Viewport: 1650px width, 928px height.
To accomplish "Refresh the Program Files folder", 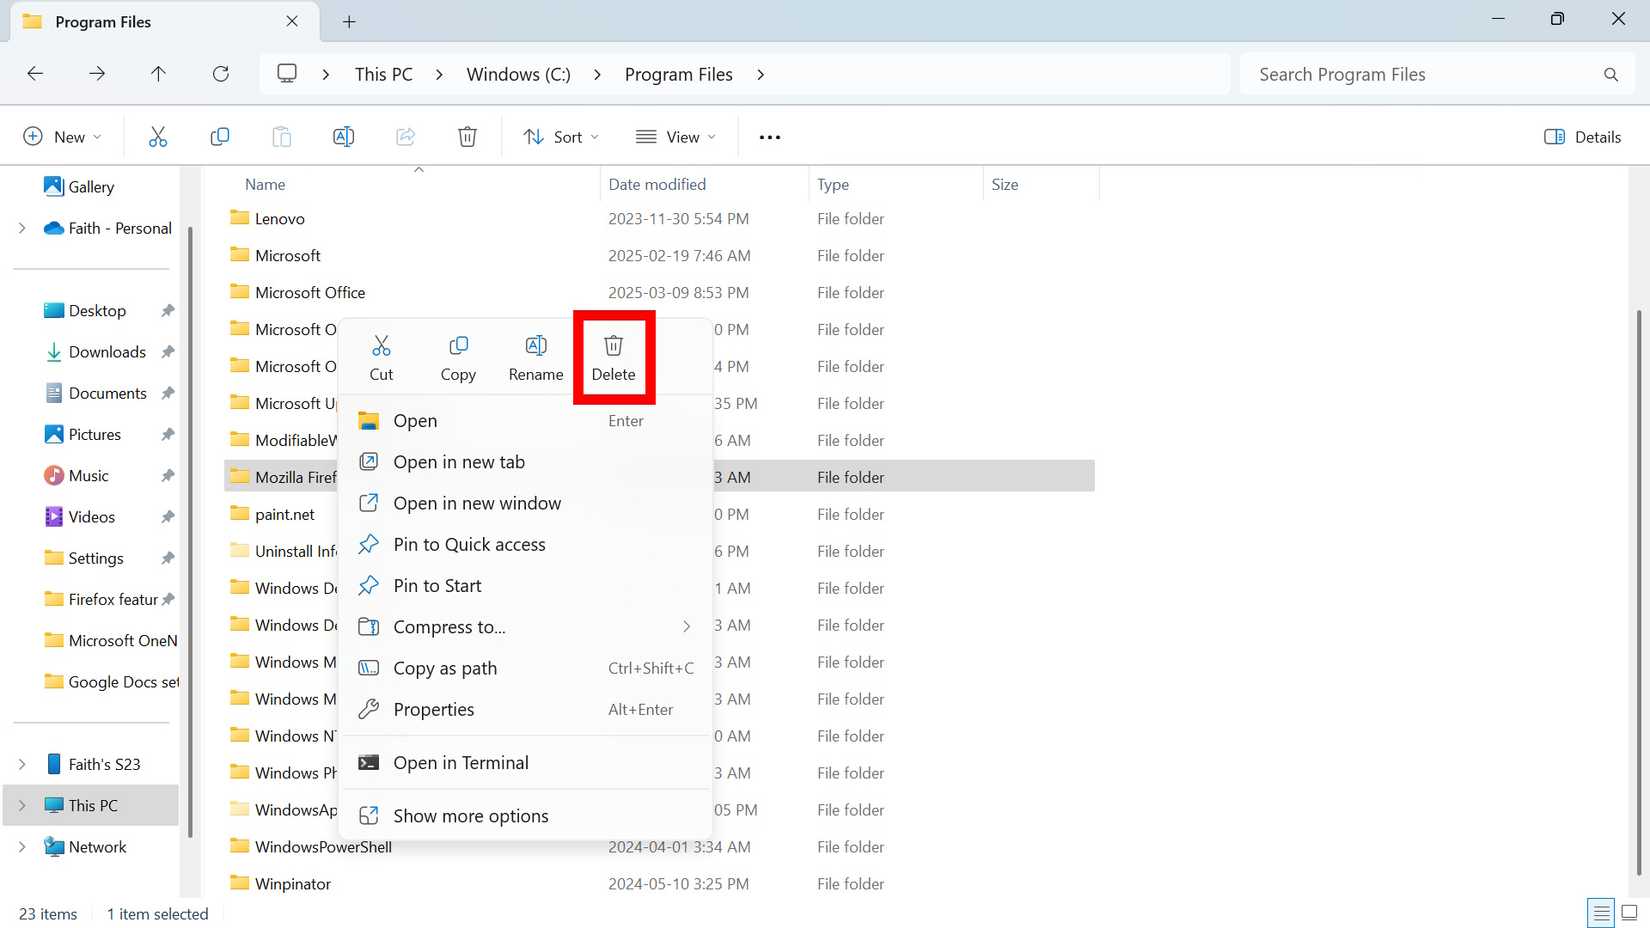I will (x=221, y=73).
